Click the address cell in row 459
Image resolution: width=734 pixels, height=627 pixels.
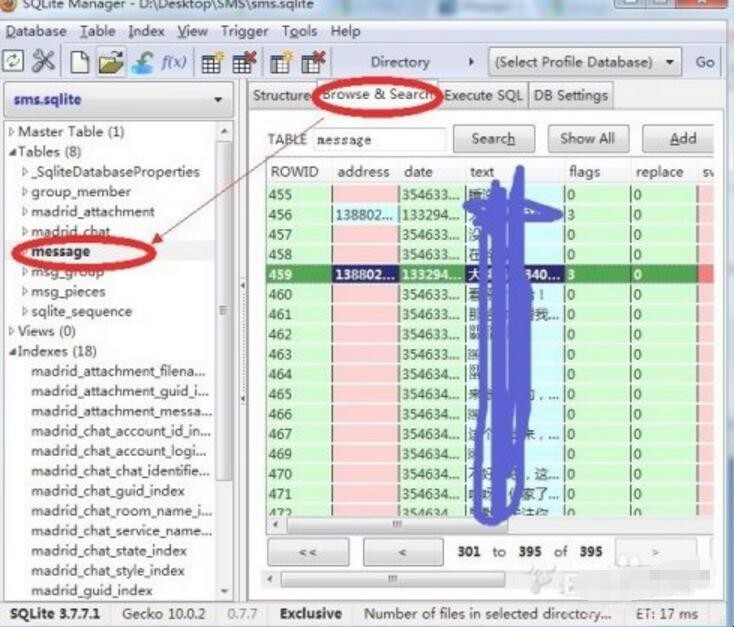click(x=366, y=274)
